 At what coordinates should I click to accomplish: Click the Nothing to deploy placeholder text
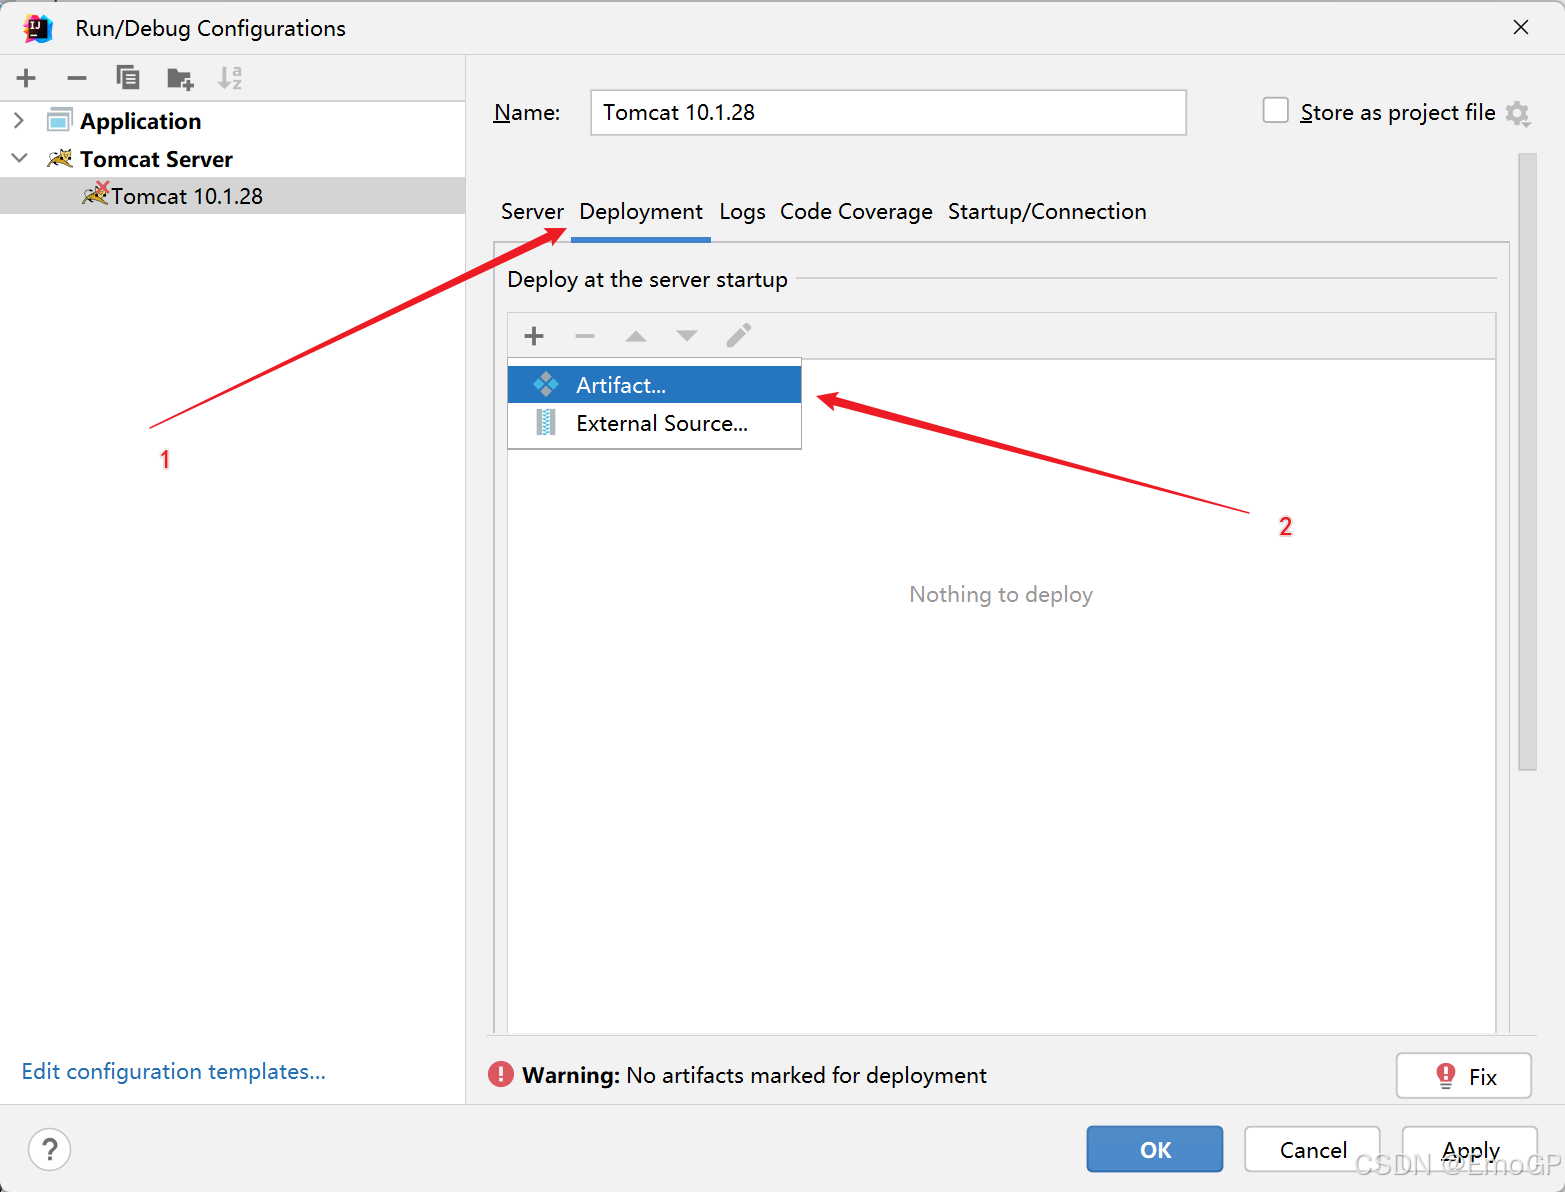(1001, 594)
